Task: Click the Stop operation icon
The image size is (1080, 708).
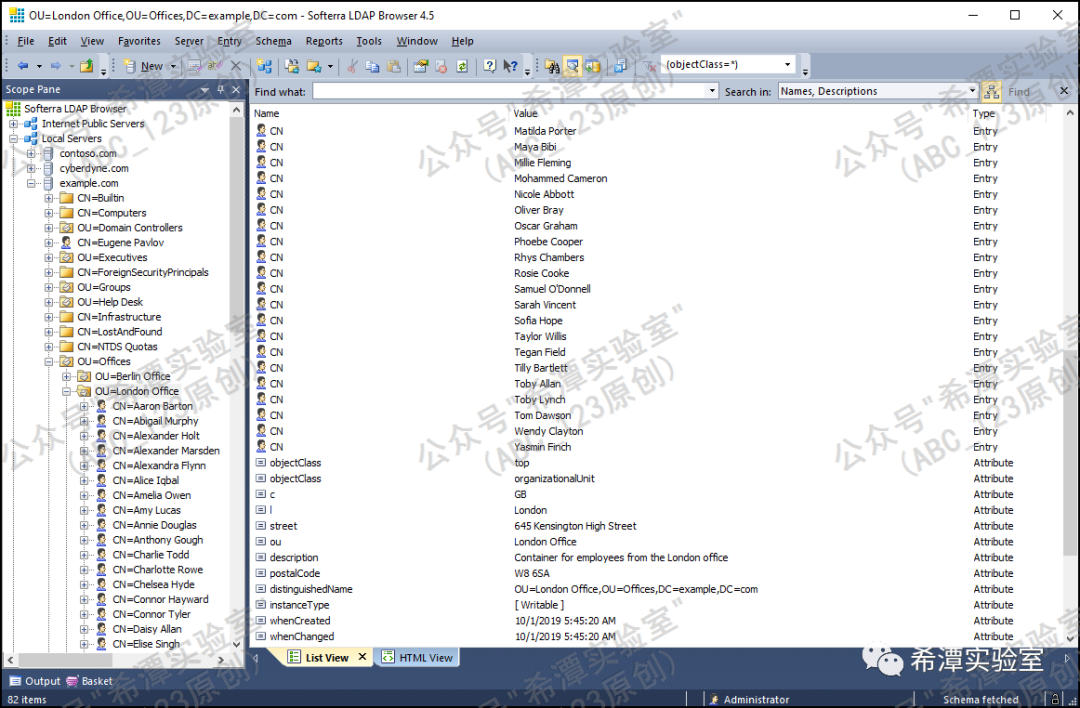Action: (442, 66)
